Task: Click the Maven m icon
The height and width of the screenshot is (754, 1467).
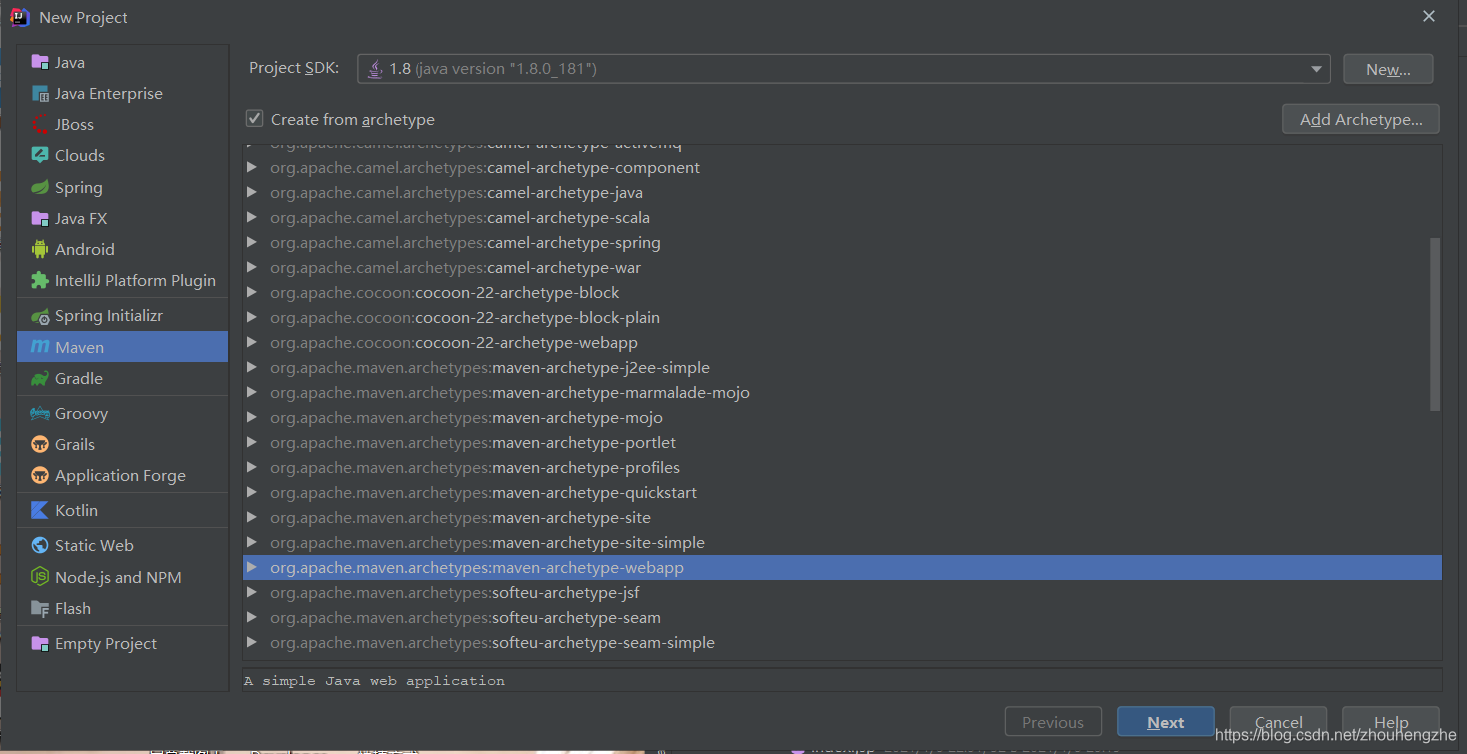Action: tap(40, 347)
